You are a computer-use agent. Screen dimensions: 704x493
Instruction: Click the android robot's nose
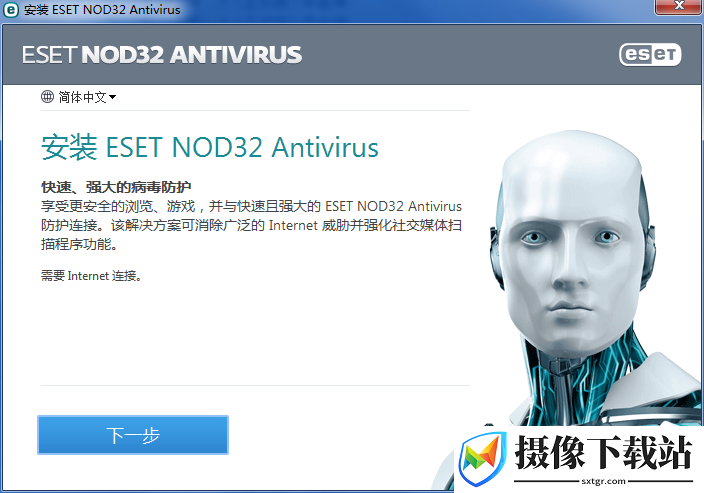coord(568,276)
